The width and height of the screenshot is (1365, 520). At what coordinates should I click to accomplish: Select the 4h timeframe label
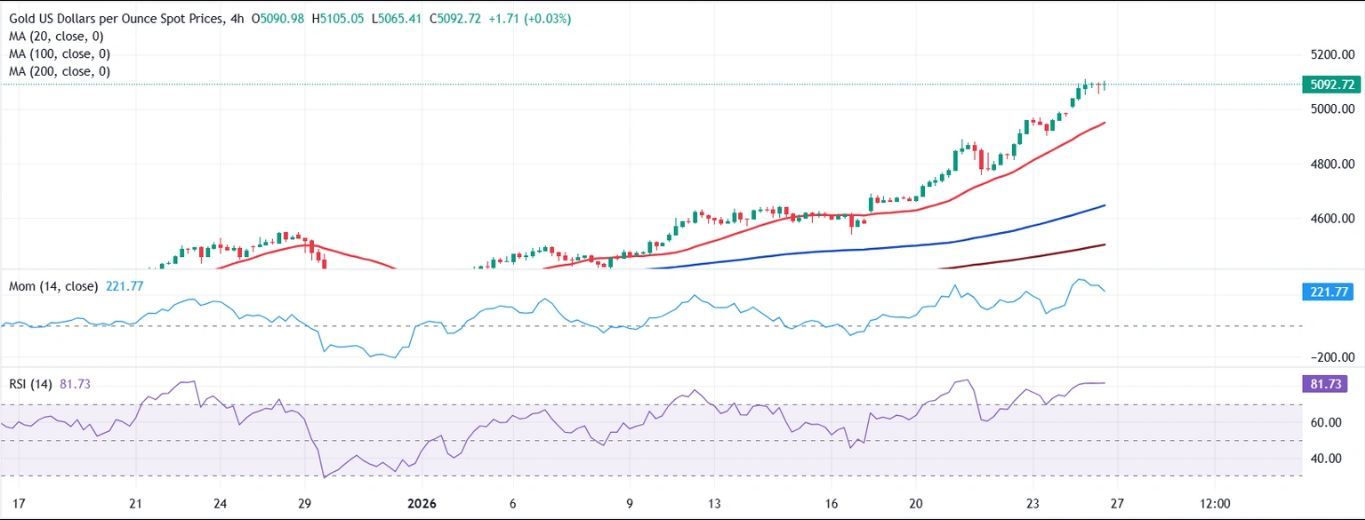coord(235,19)
